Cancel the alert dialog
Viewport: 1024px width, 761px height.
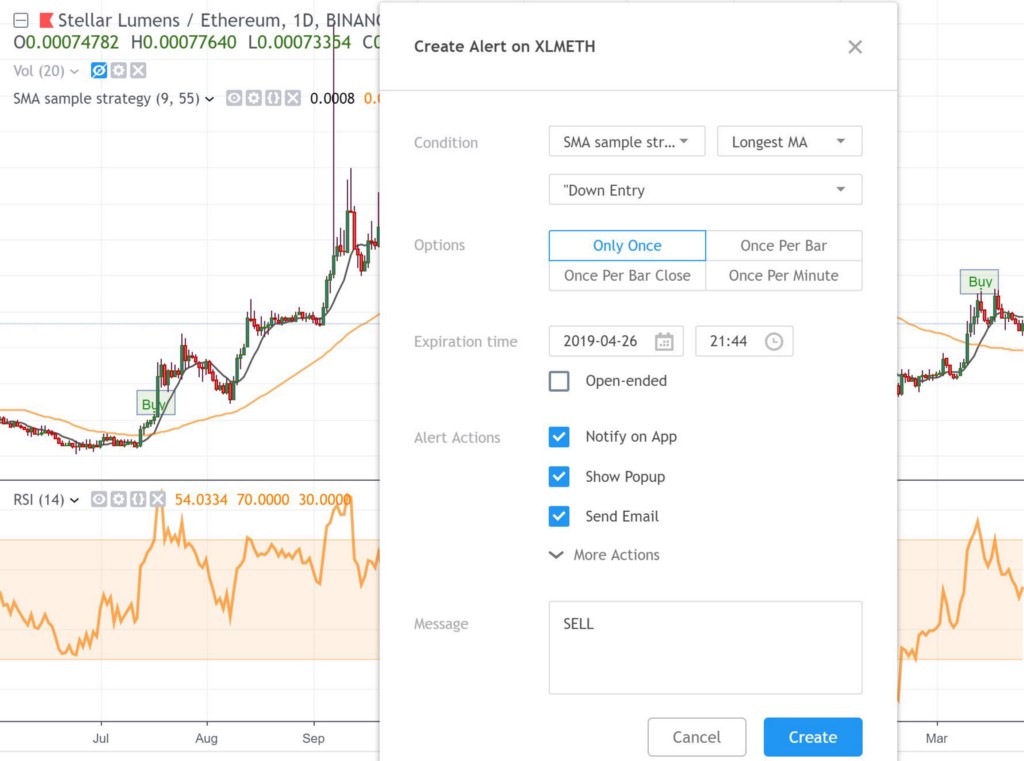pyautogui.click(x=697, y=737)
